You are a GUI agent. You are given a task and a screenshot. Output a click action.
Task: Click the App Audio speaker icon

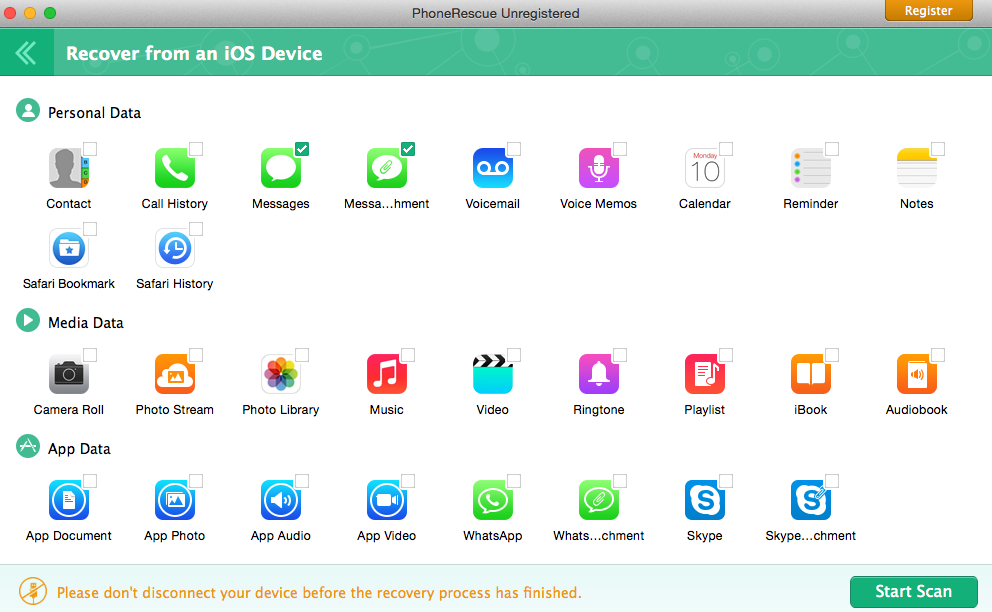(x=281, y=500)
